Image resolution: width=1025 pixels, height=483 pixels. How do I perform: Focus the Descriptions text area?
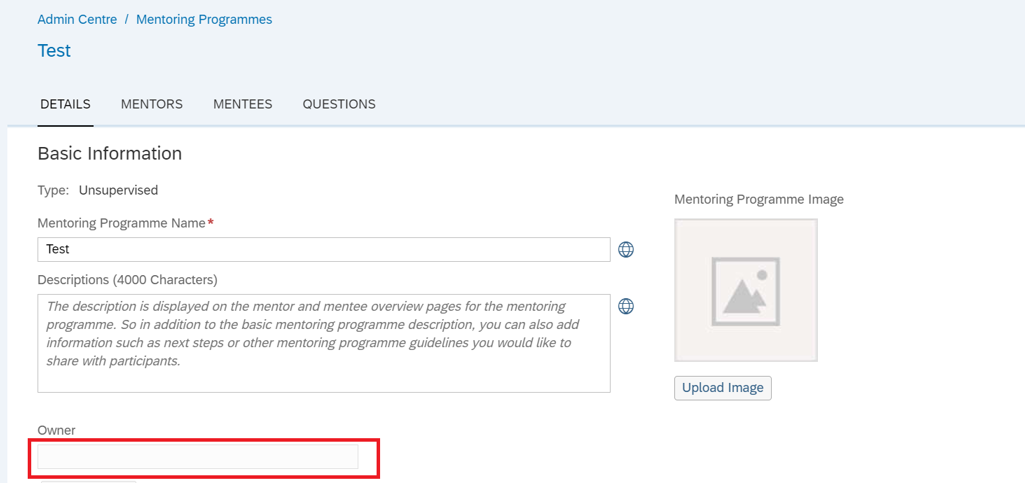coord(324,343)
